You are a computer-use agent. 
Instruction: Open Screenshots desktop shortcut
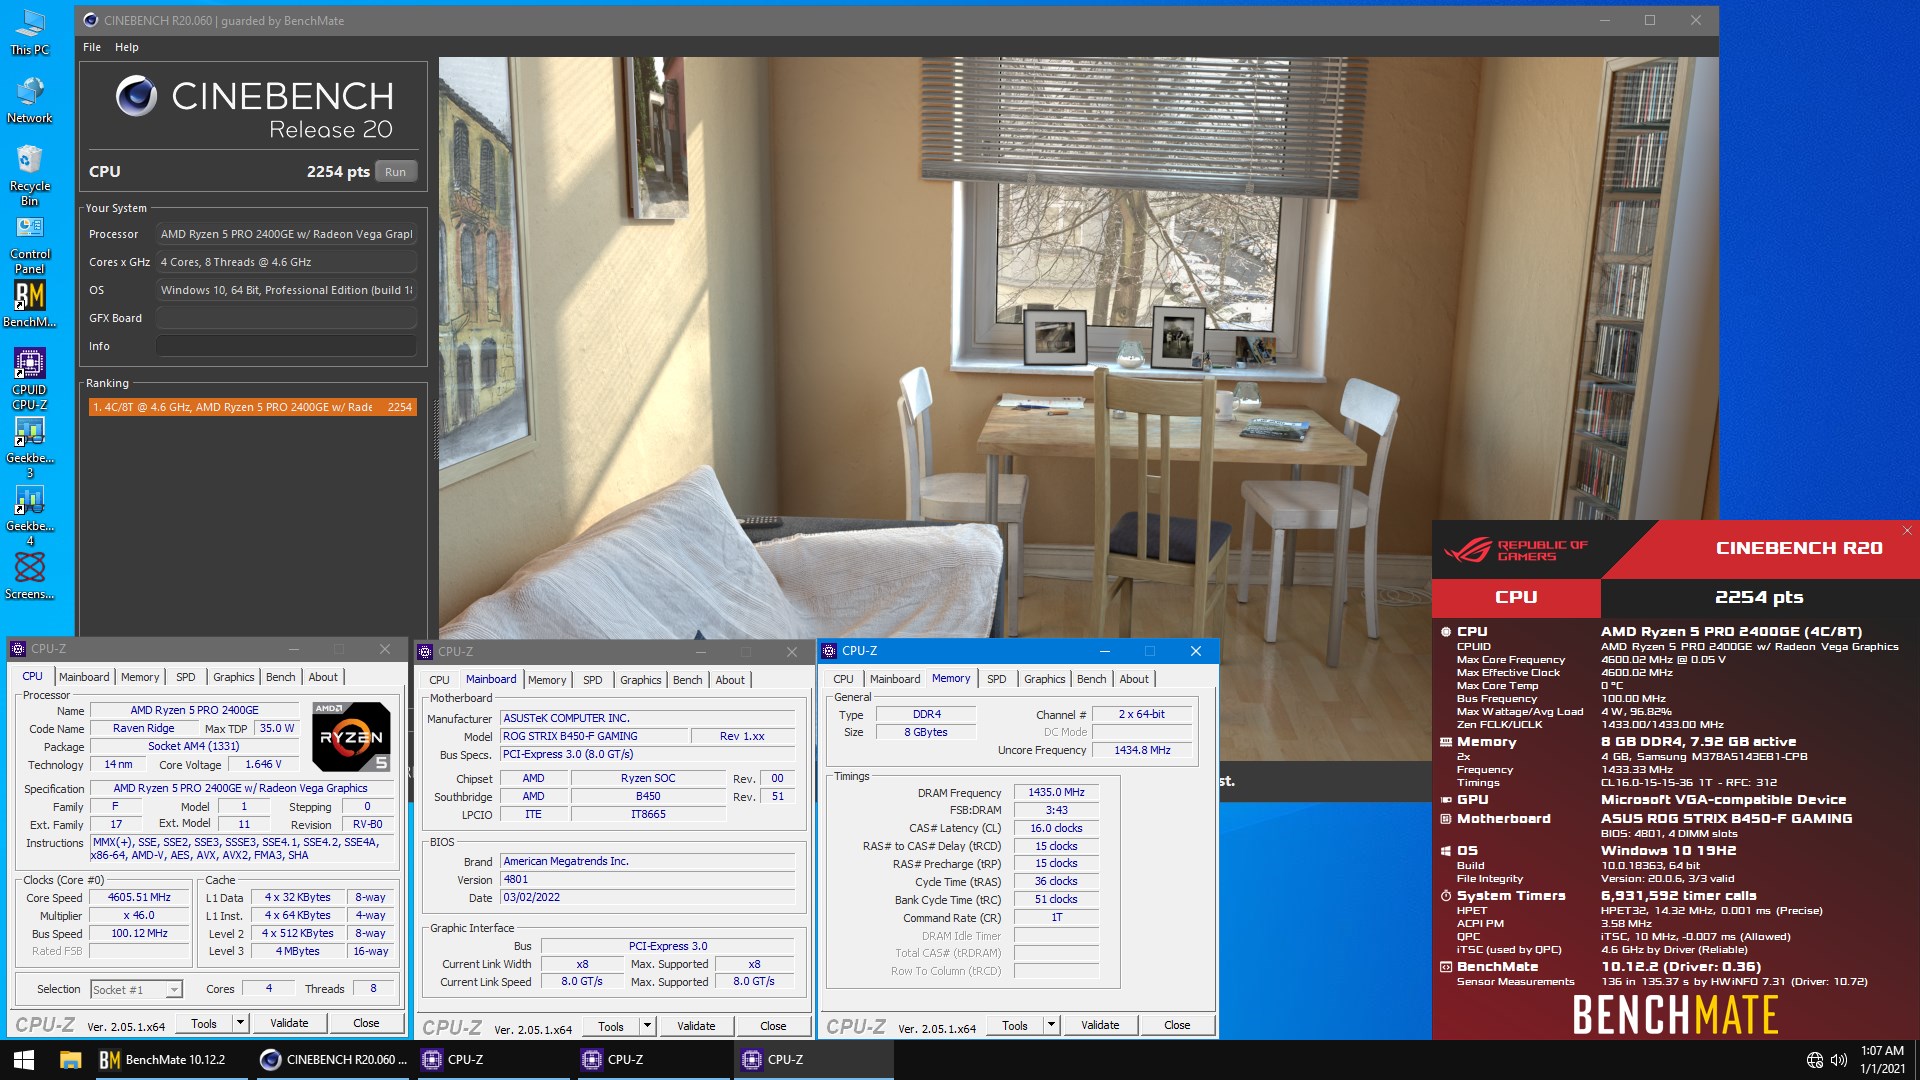[30, 576]
